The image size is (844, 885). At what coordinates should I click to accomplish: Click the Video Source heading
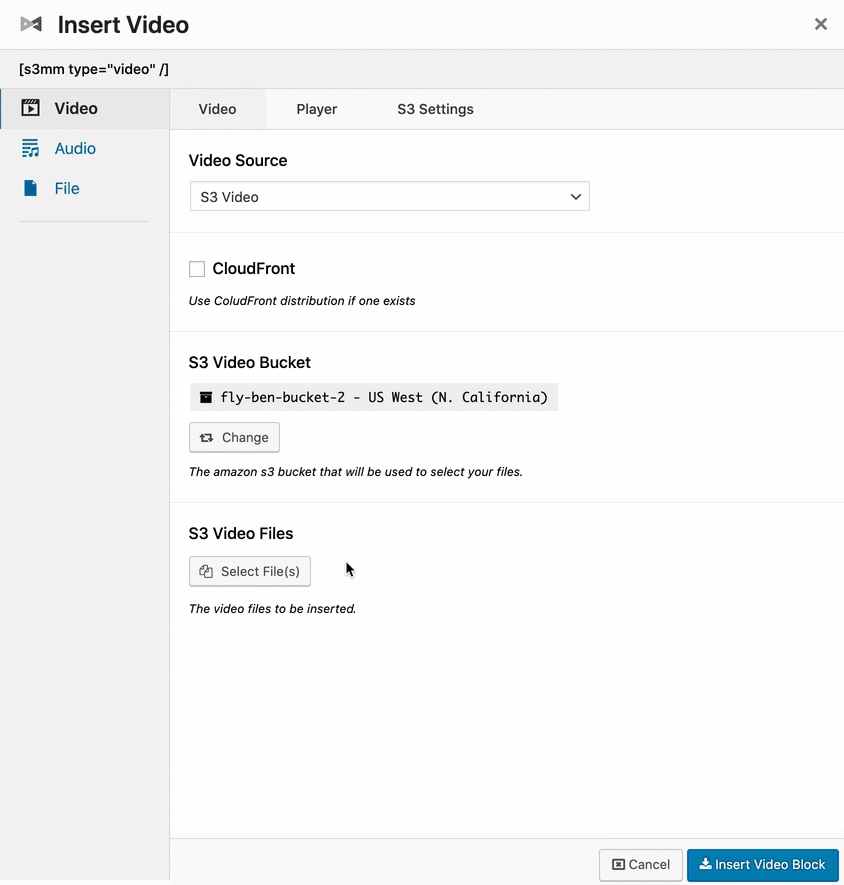[x=238, y=160]
